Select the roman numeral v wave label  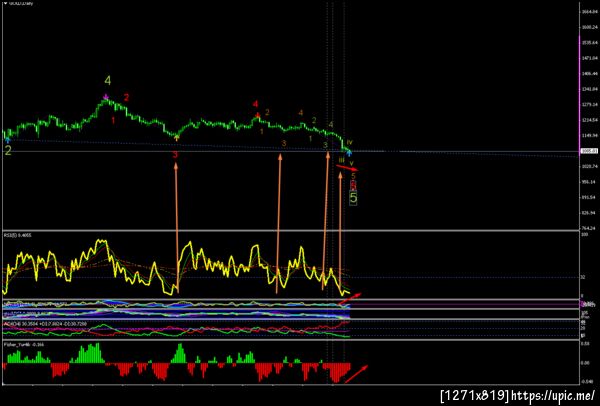pos(351,163)
